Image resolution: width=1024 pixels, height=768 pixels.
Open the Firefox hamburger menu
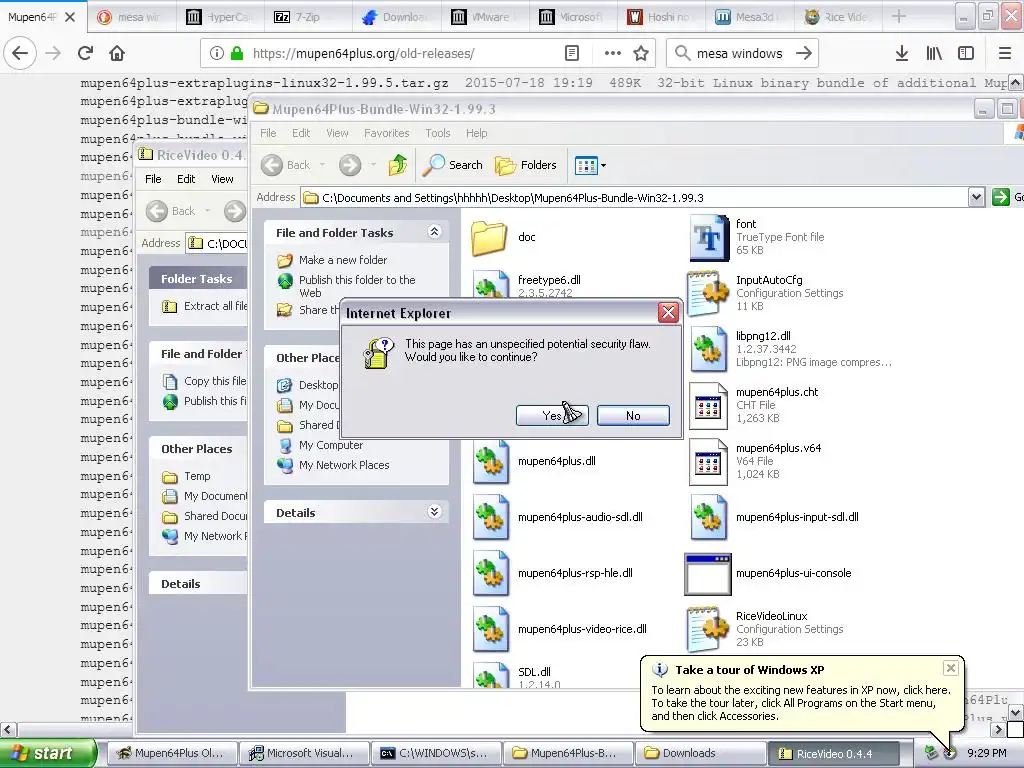pyautogui.click(x=1005, y=53)
